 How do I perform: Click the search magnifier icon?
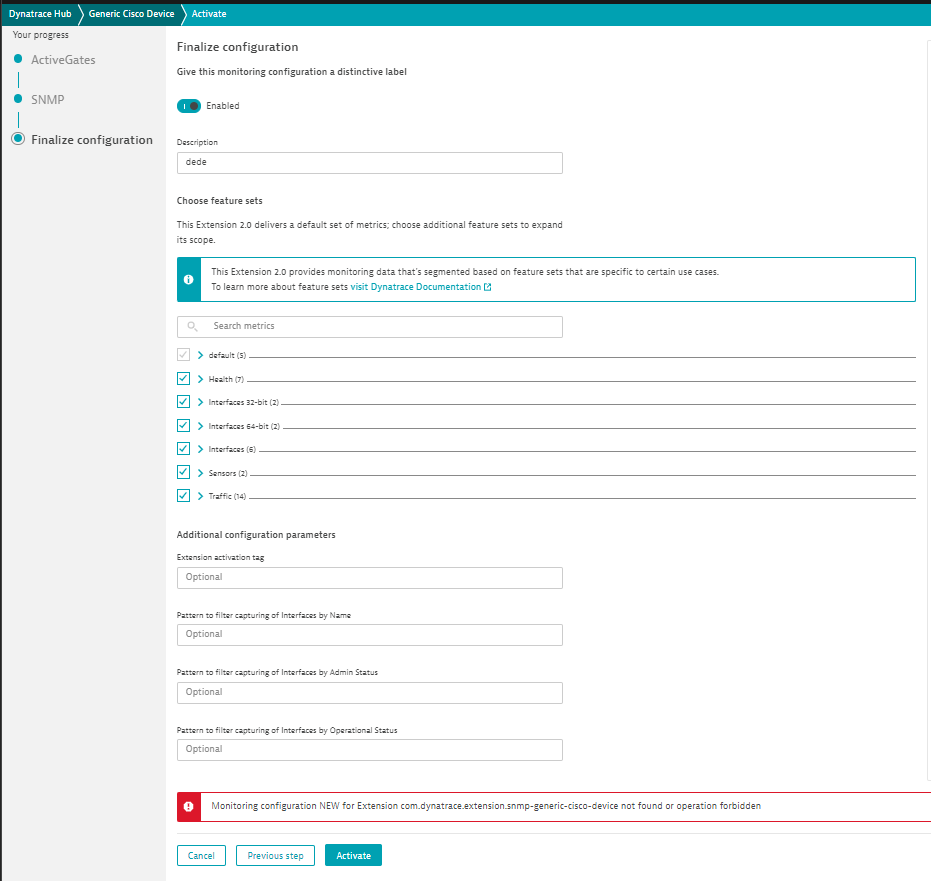tap(193, 327)
